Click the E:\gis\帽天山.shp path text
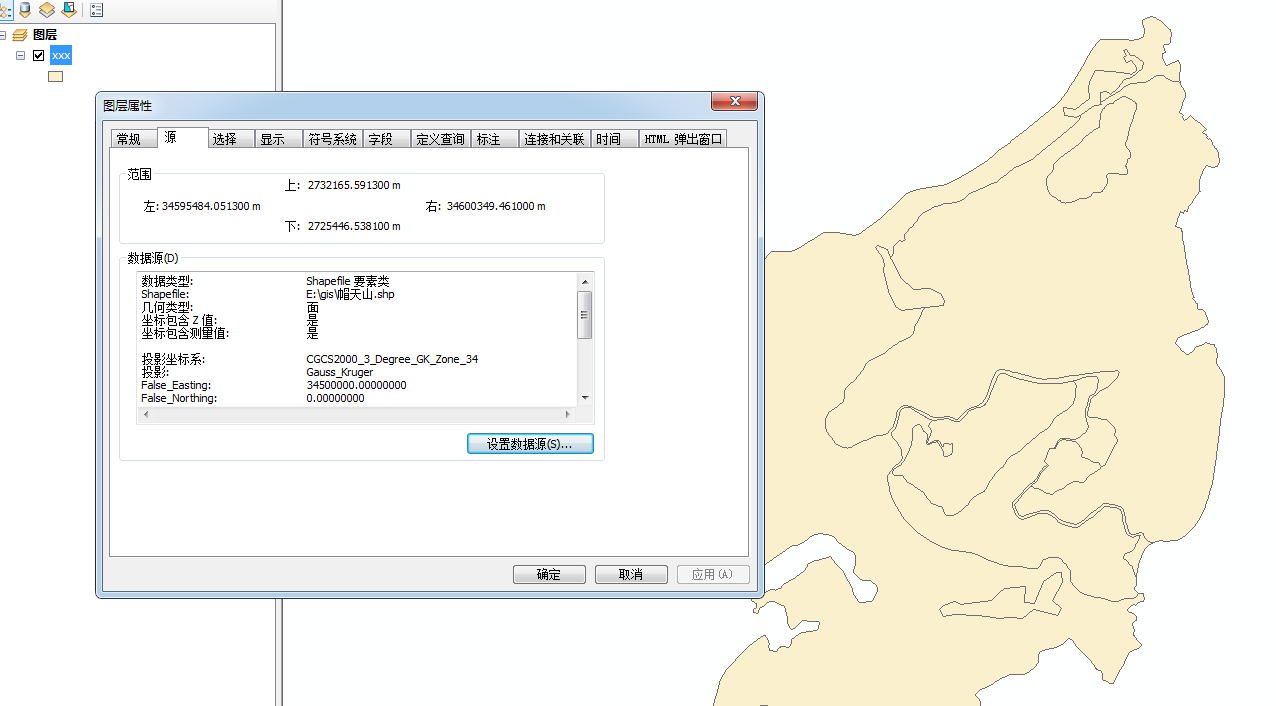Viewport: 1276px width, 706px height. [x=350, y=295]
